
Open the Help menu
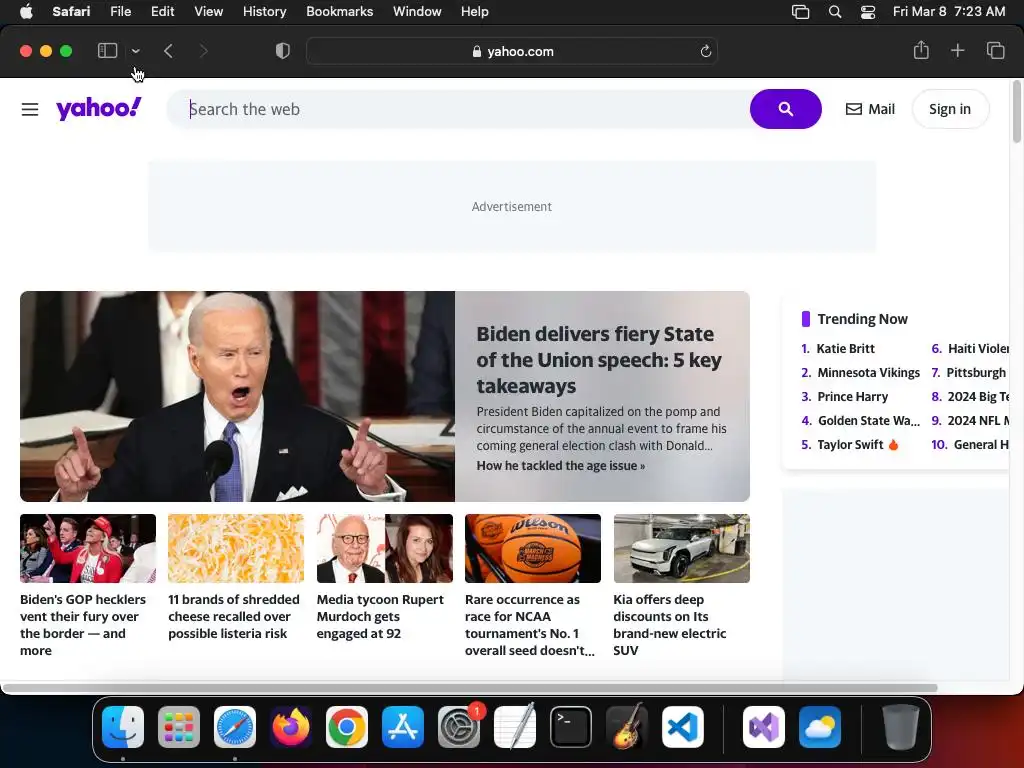click(x=475, y=12)
